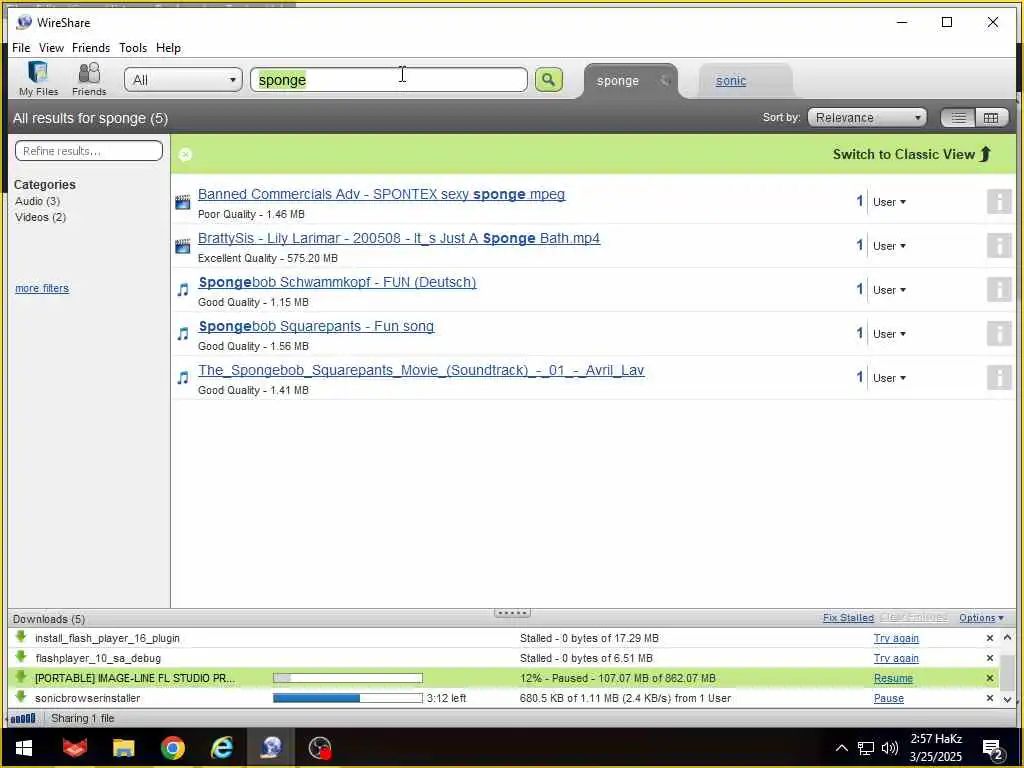Open Spongebob Squarepants Fun song link
Image resolution: width=1024 pixels, height=768 pixels.
point(316,326)
